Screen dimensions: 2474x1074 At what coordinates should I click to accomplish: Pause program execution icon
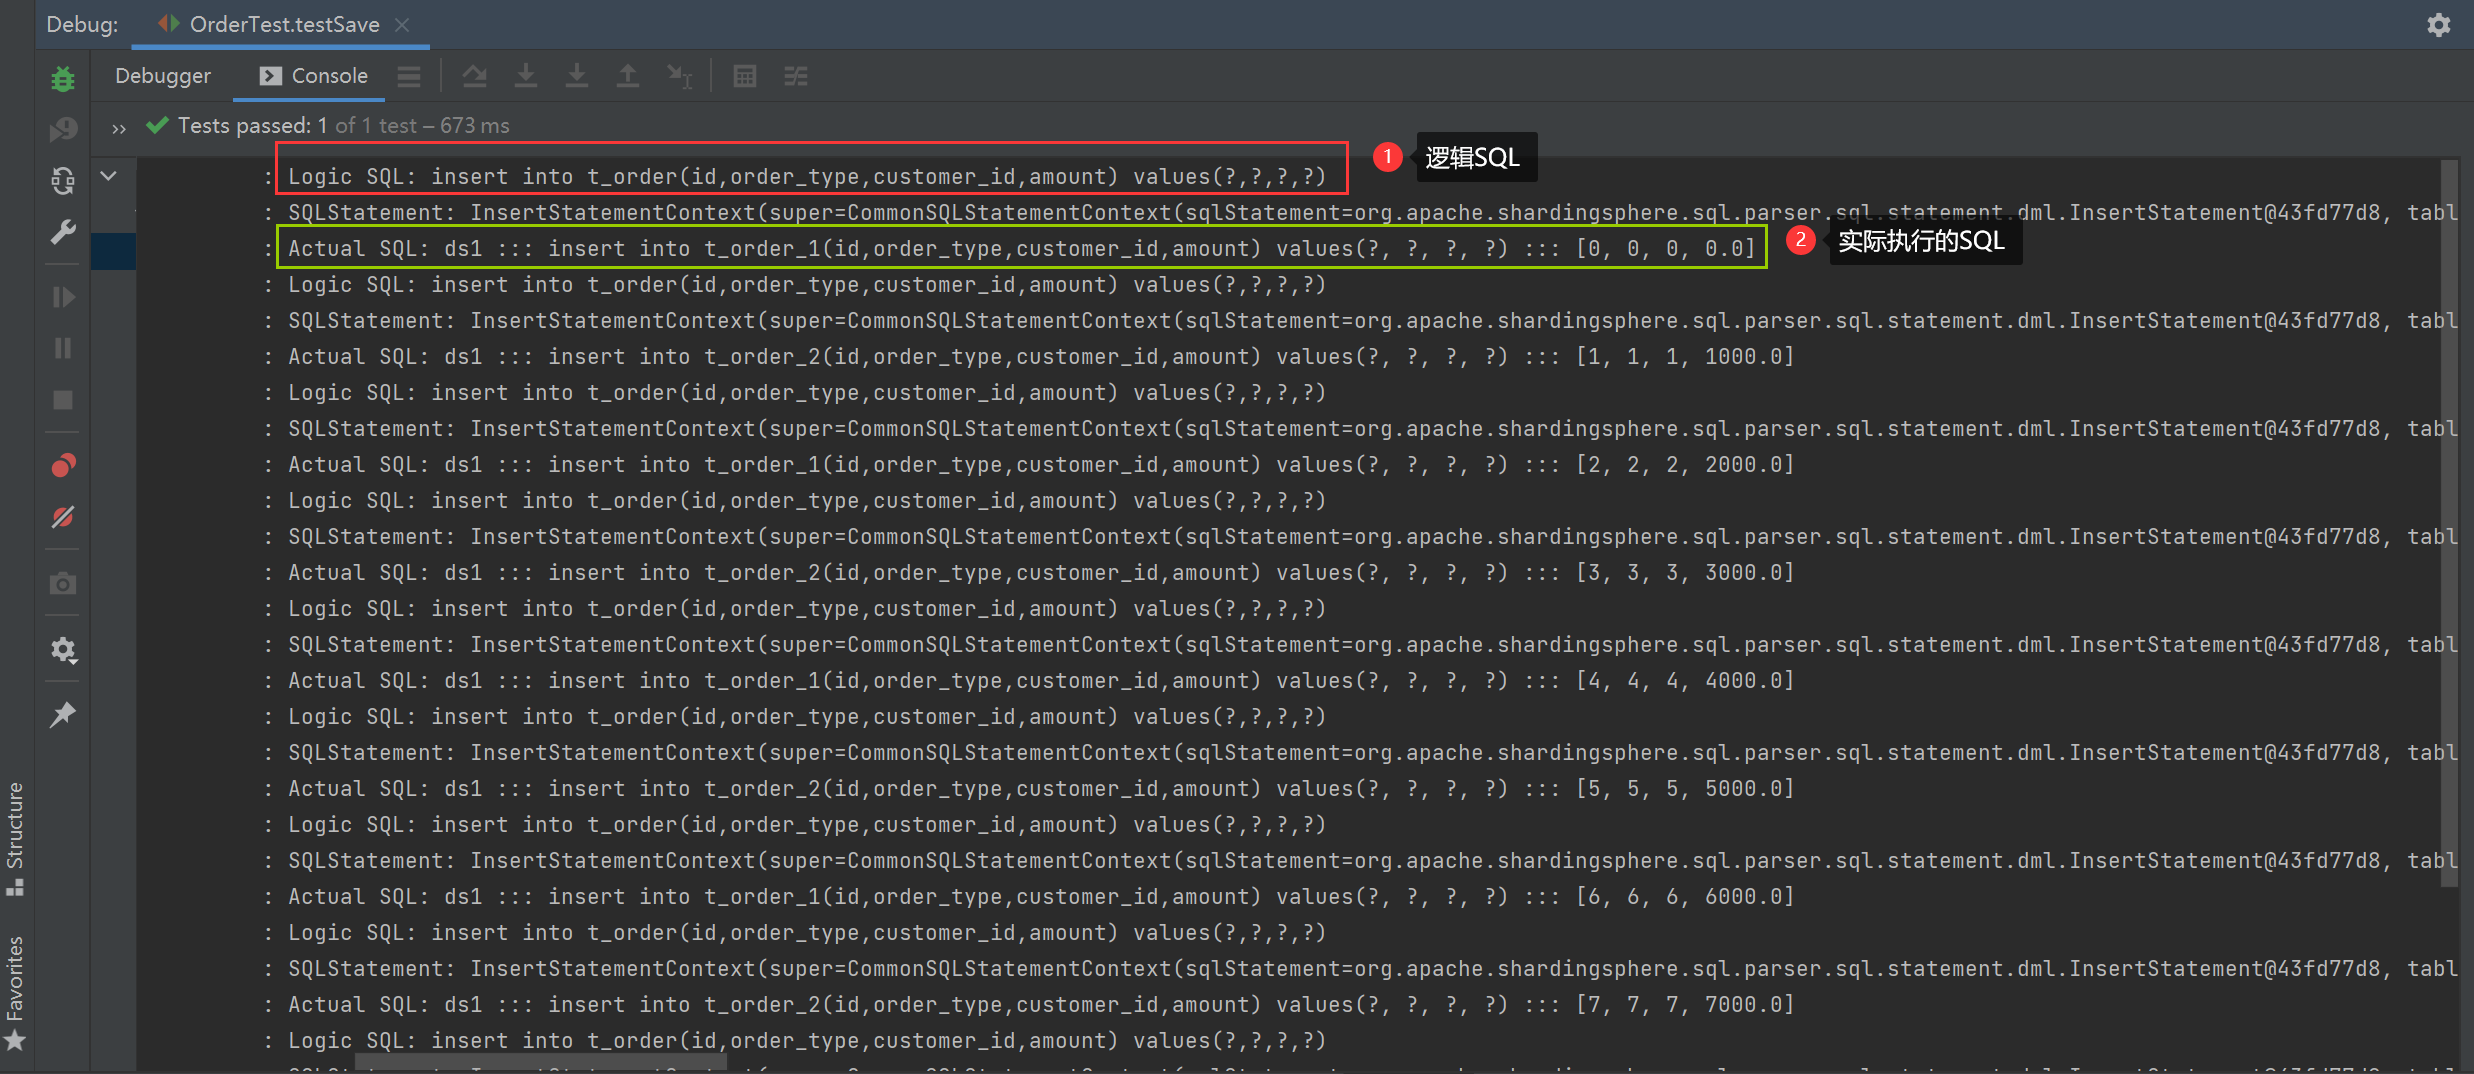point(63,348)
